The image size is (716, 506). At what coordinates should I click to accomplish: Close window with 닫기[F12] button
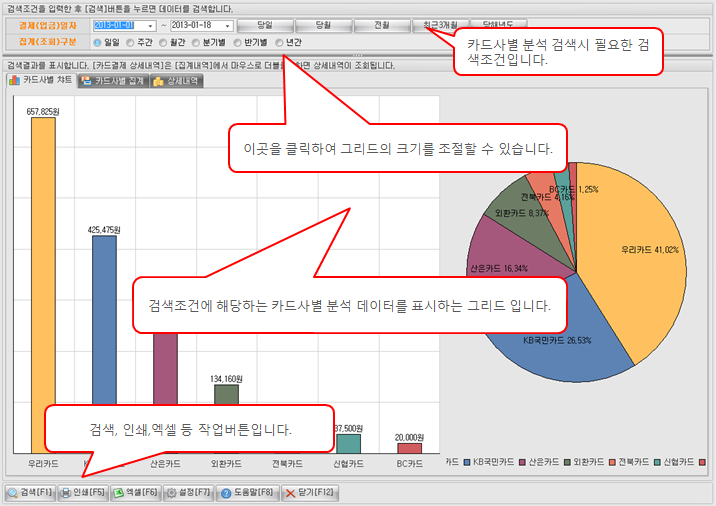pyautogui.click(x=310, y=493)
